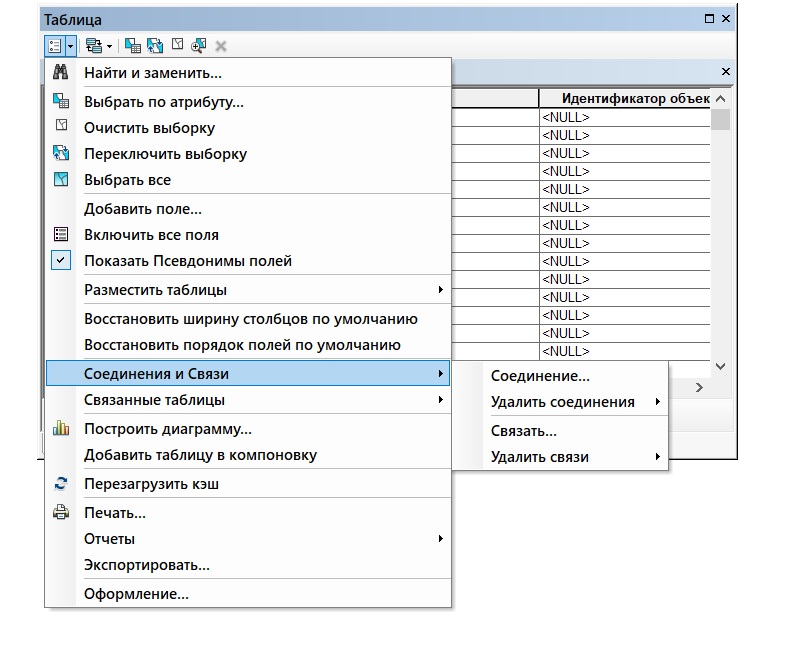Click 'Построить диаграмму...' chart entry
Screen dimensions: 787x671
[167, 429]
